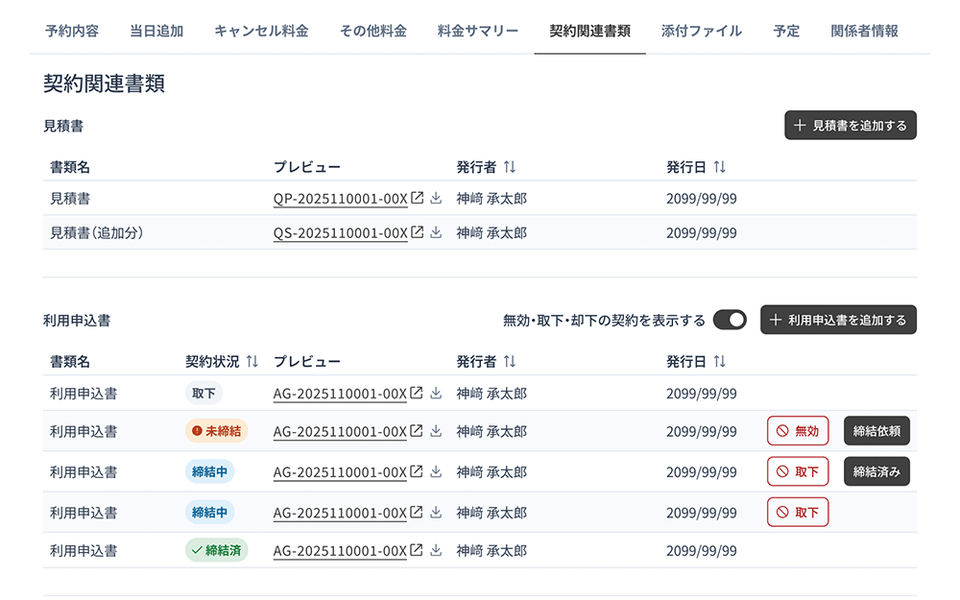Open AG-2025110001-00X link in 取下 status row
960x600 pixels.
(340, 394)
